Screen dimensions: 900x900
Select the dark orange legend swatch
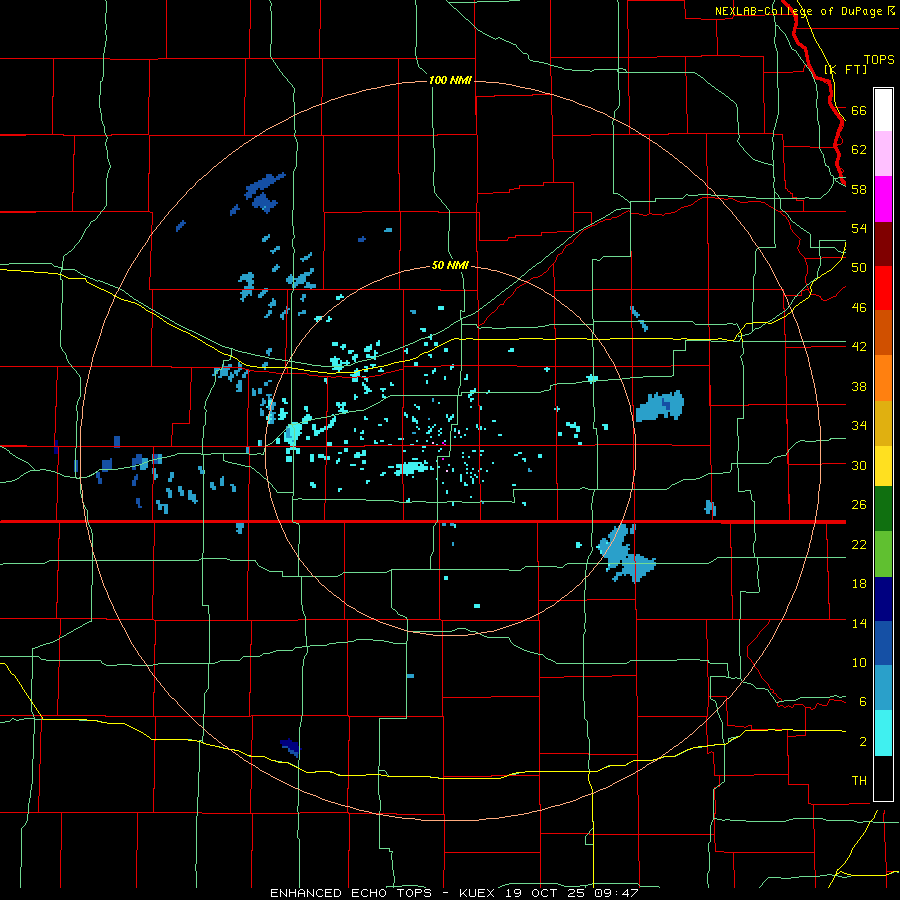[883, 332]
